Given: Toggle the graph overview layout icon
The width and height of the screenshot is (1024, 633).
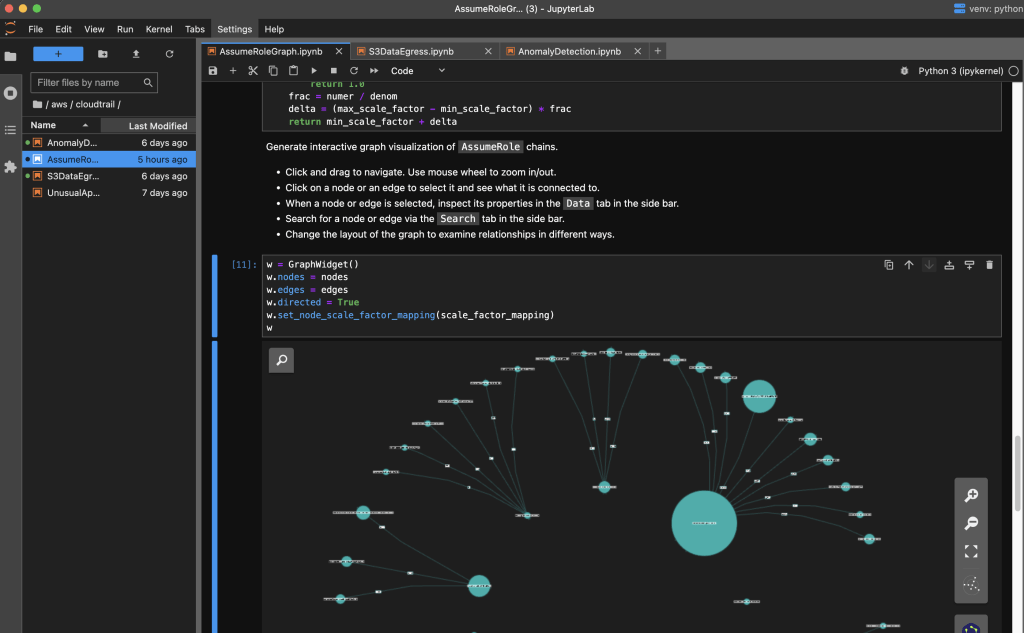Looking at the screenshot, I should tap(971, 584).
